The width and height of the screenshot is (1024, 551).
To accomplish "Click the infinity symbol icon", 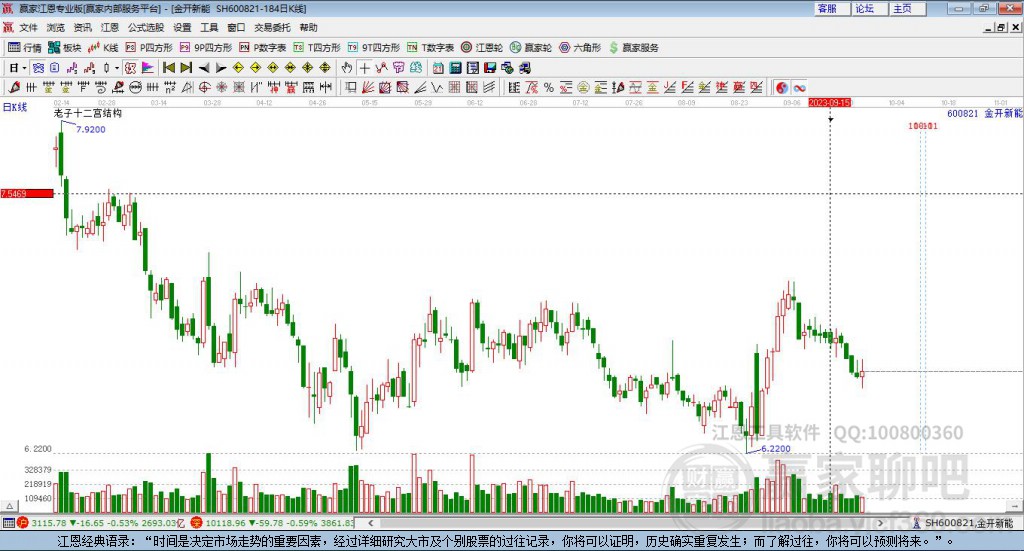I will coord(799,87).
